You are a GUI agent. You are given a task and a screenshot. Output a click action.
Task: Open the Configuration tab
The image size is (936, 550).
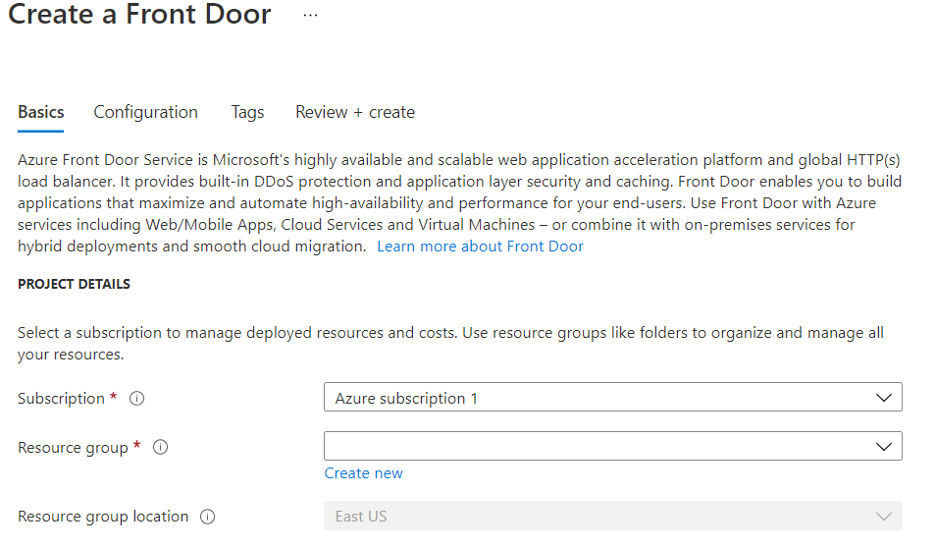146,112
